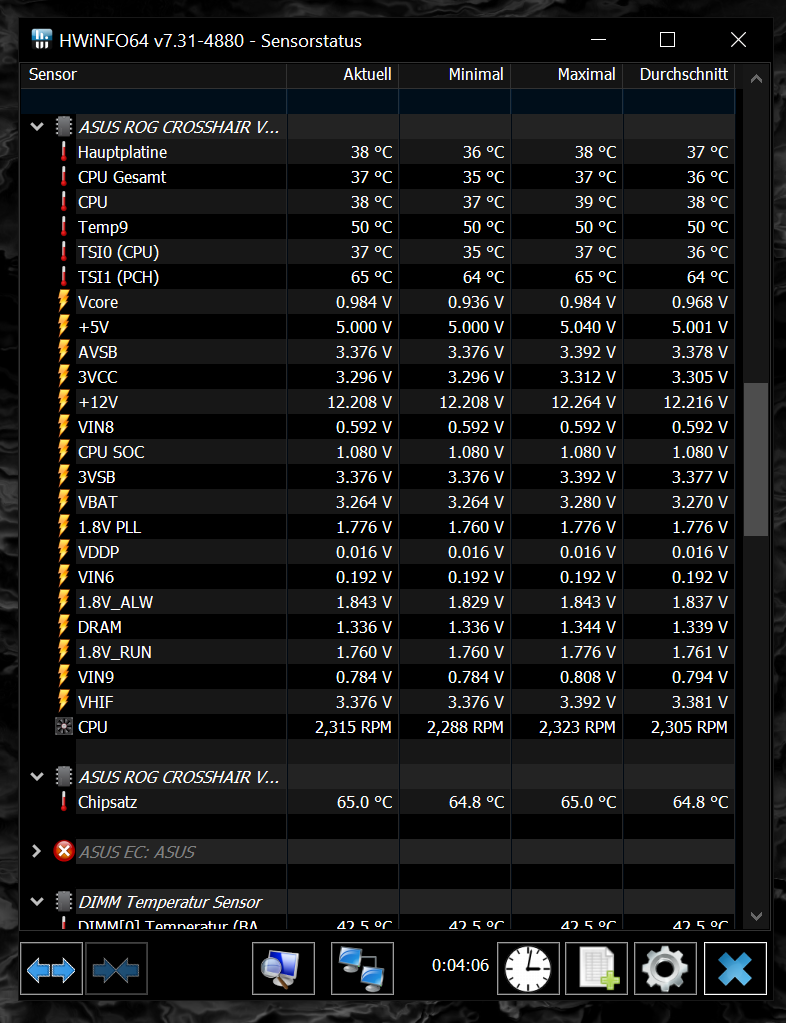
Task: Maximize the HWiNFO64 window
Action: (x=667, y=40)
